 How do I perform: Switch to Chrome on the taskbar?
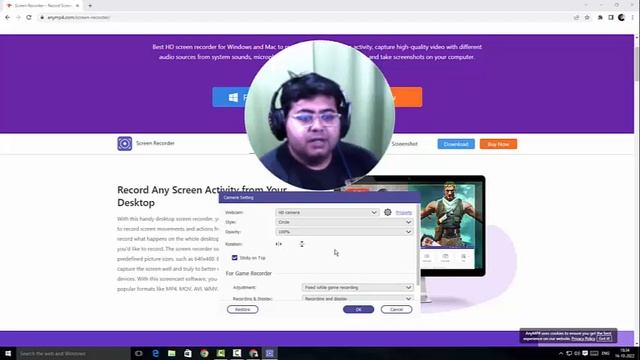[x=204, y=353]
